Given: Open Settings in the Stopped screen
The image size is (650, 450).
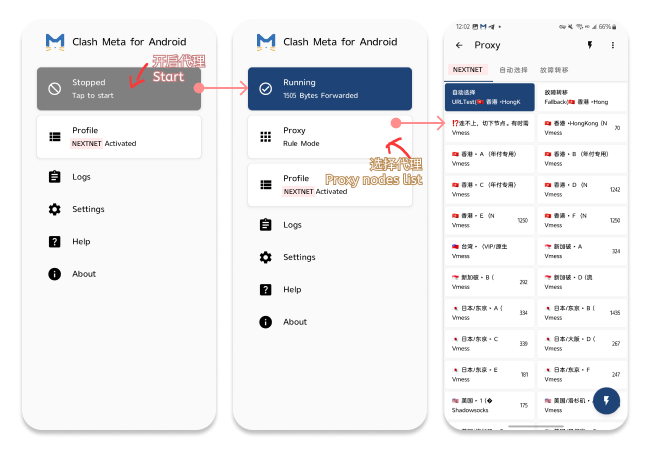Looking at the screenshot, I should click(88, 209).
